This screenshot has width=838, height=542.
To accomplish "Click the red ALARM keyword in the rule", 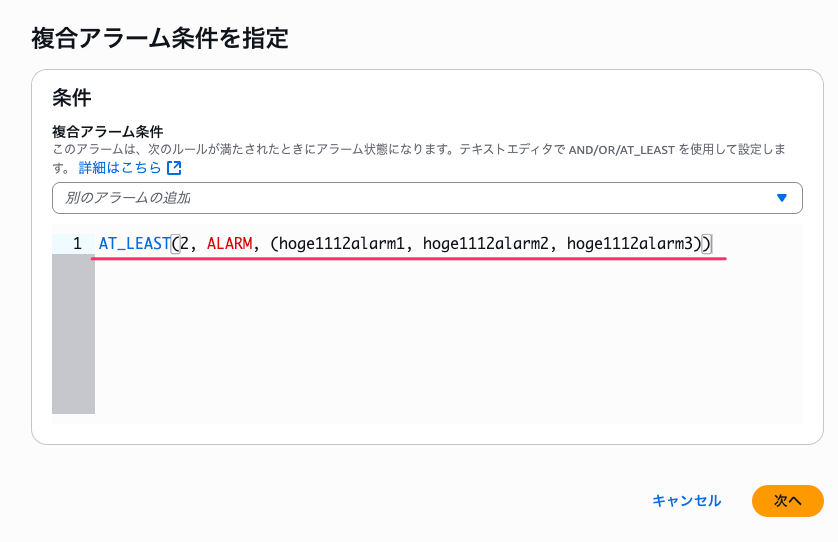I will 229,244.
